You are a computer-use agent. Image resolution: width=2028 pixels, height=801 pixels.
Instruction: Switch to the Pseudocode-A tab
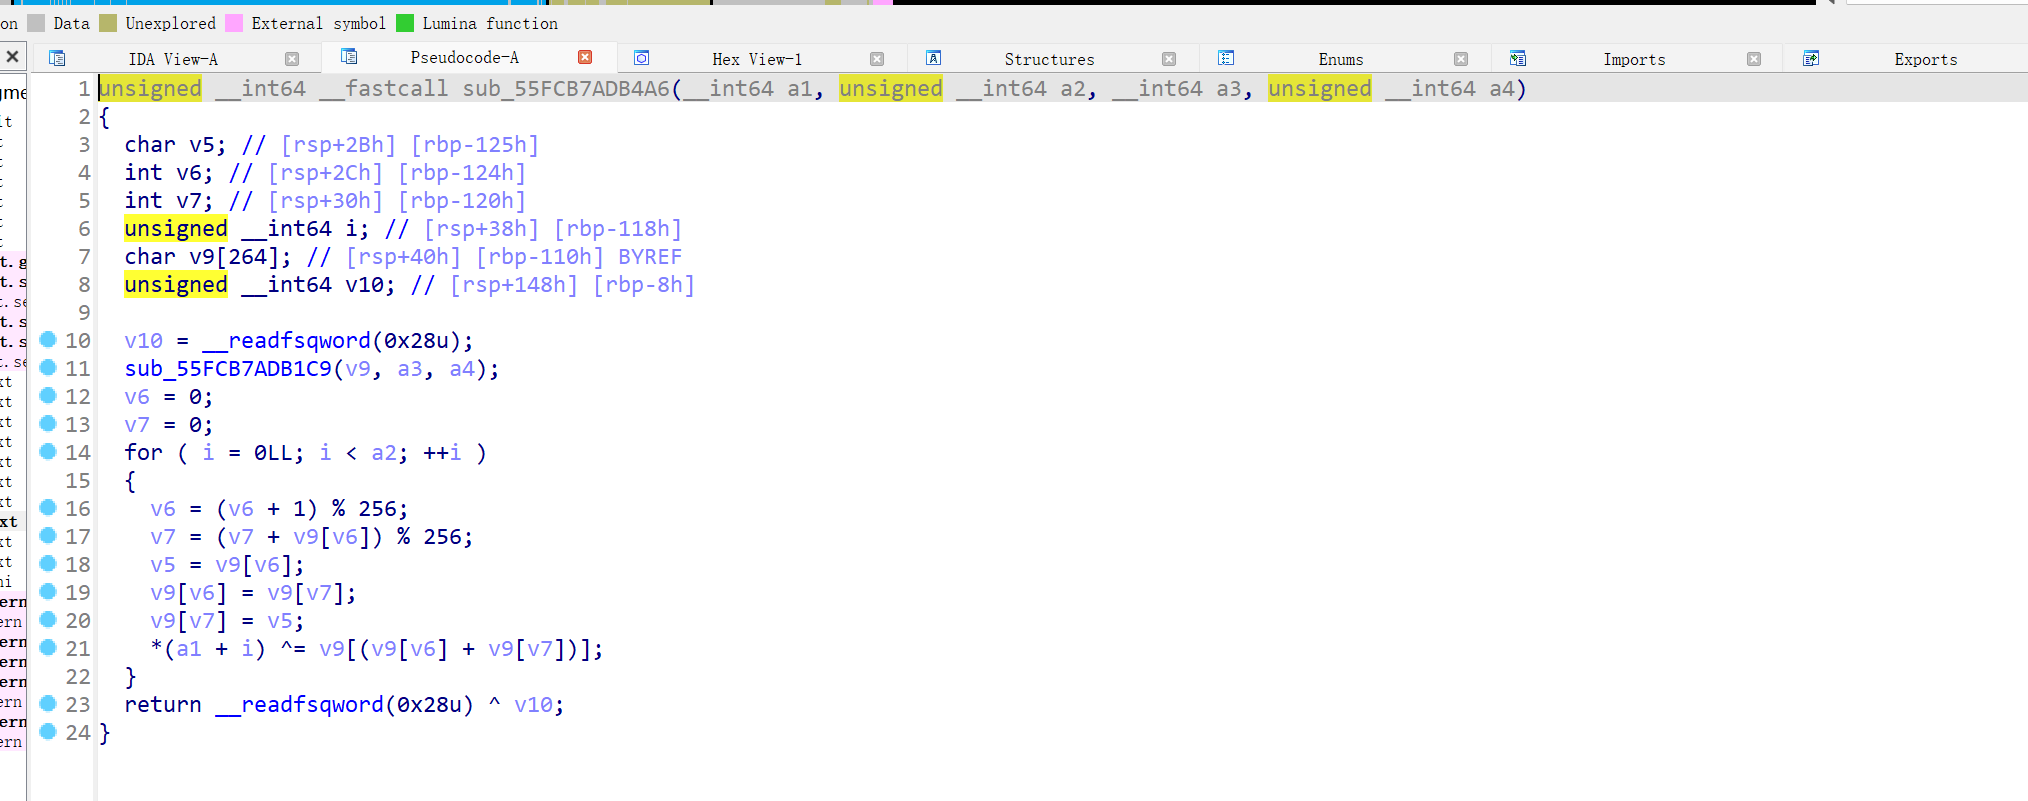point(464,57)
